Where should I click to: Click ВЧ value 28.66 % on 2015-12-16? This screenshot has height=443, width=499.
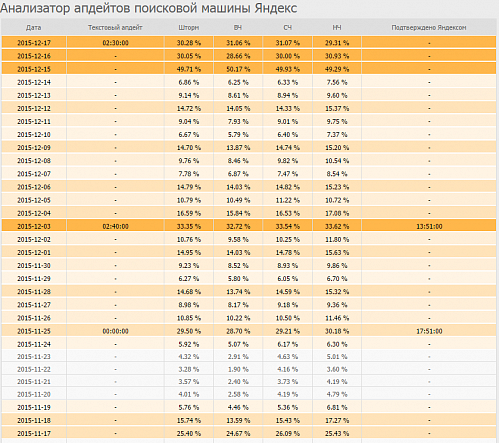238,56
